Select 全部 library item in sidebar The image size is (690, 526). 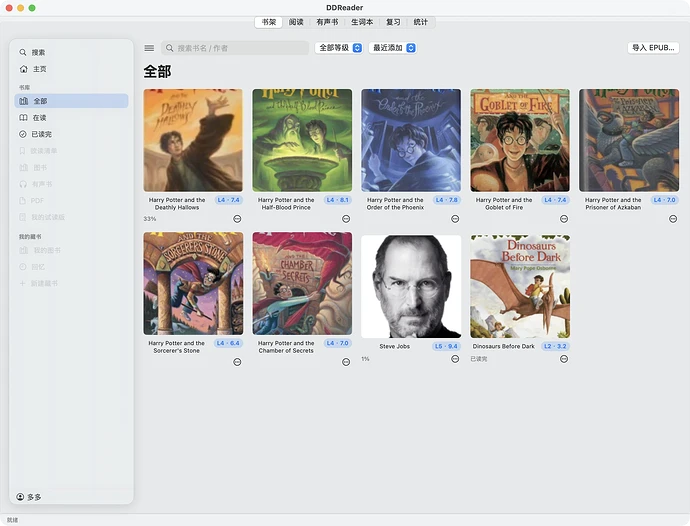pyautogui.click(x=71, y=101)
